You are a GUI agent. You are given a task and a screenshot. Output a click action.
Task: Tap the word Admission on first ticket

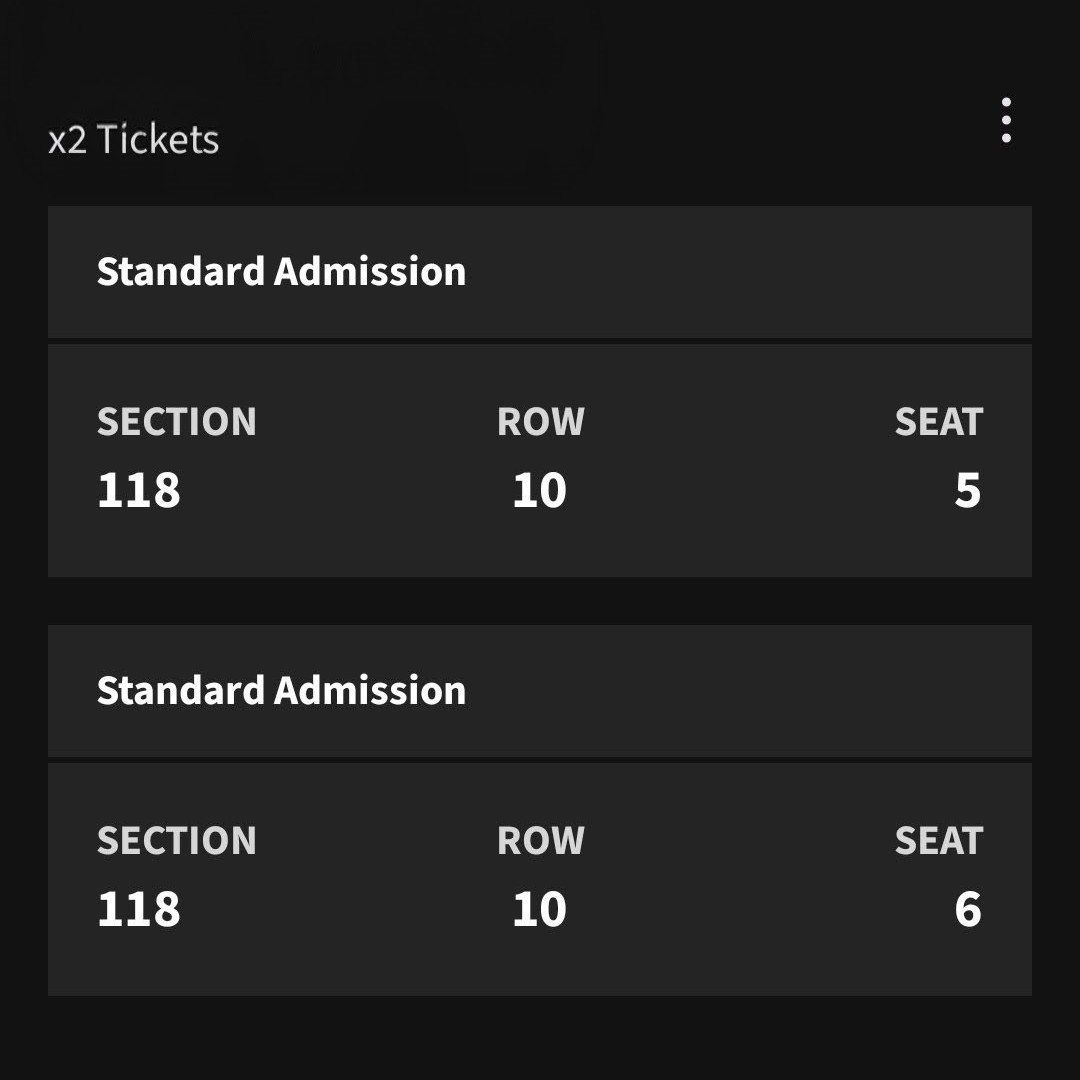[x=371, y=272]
